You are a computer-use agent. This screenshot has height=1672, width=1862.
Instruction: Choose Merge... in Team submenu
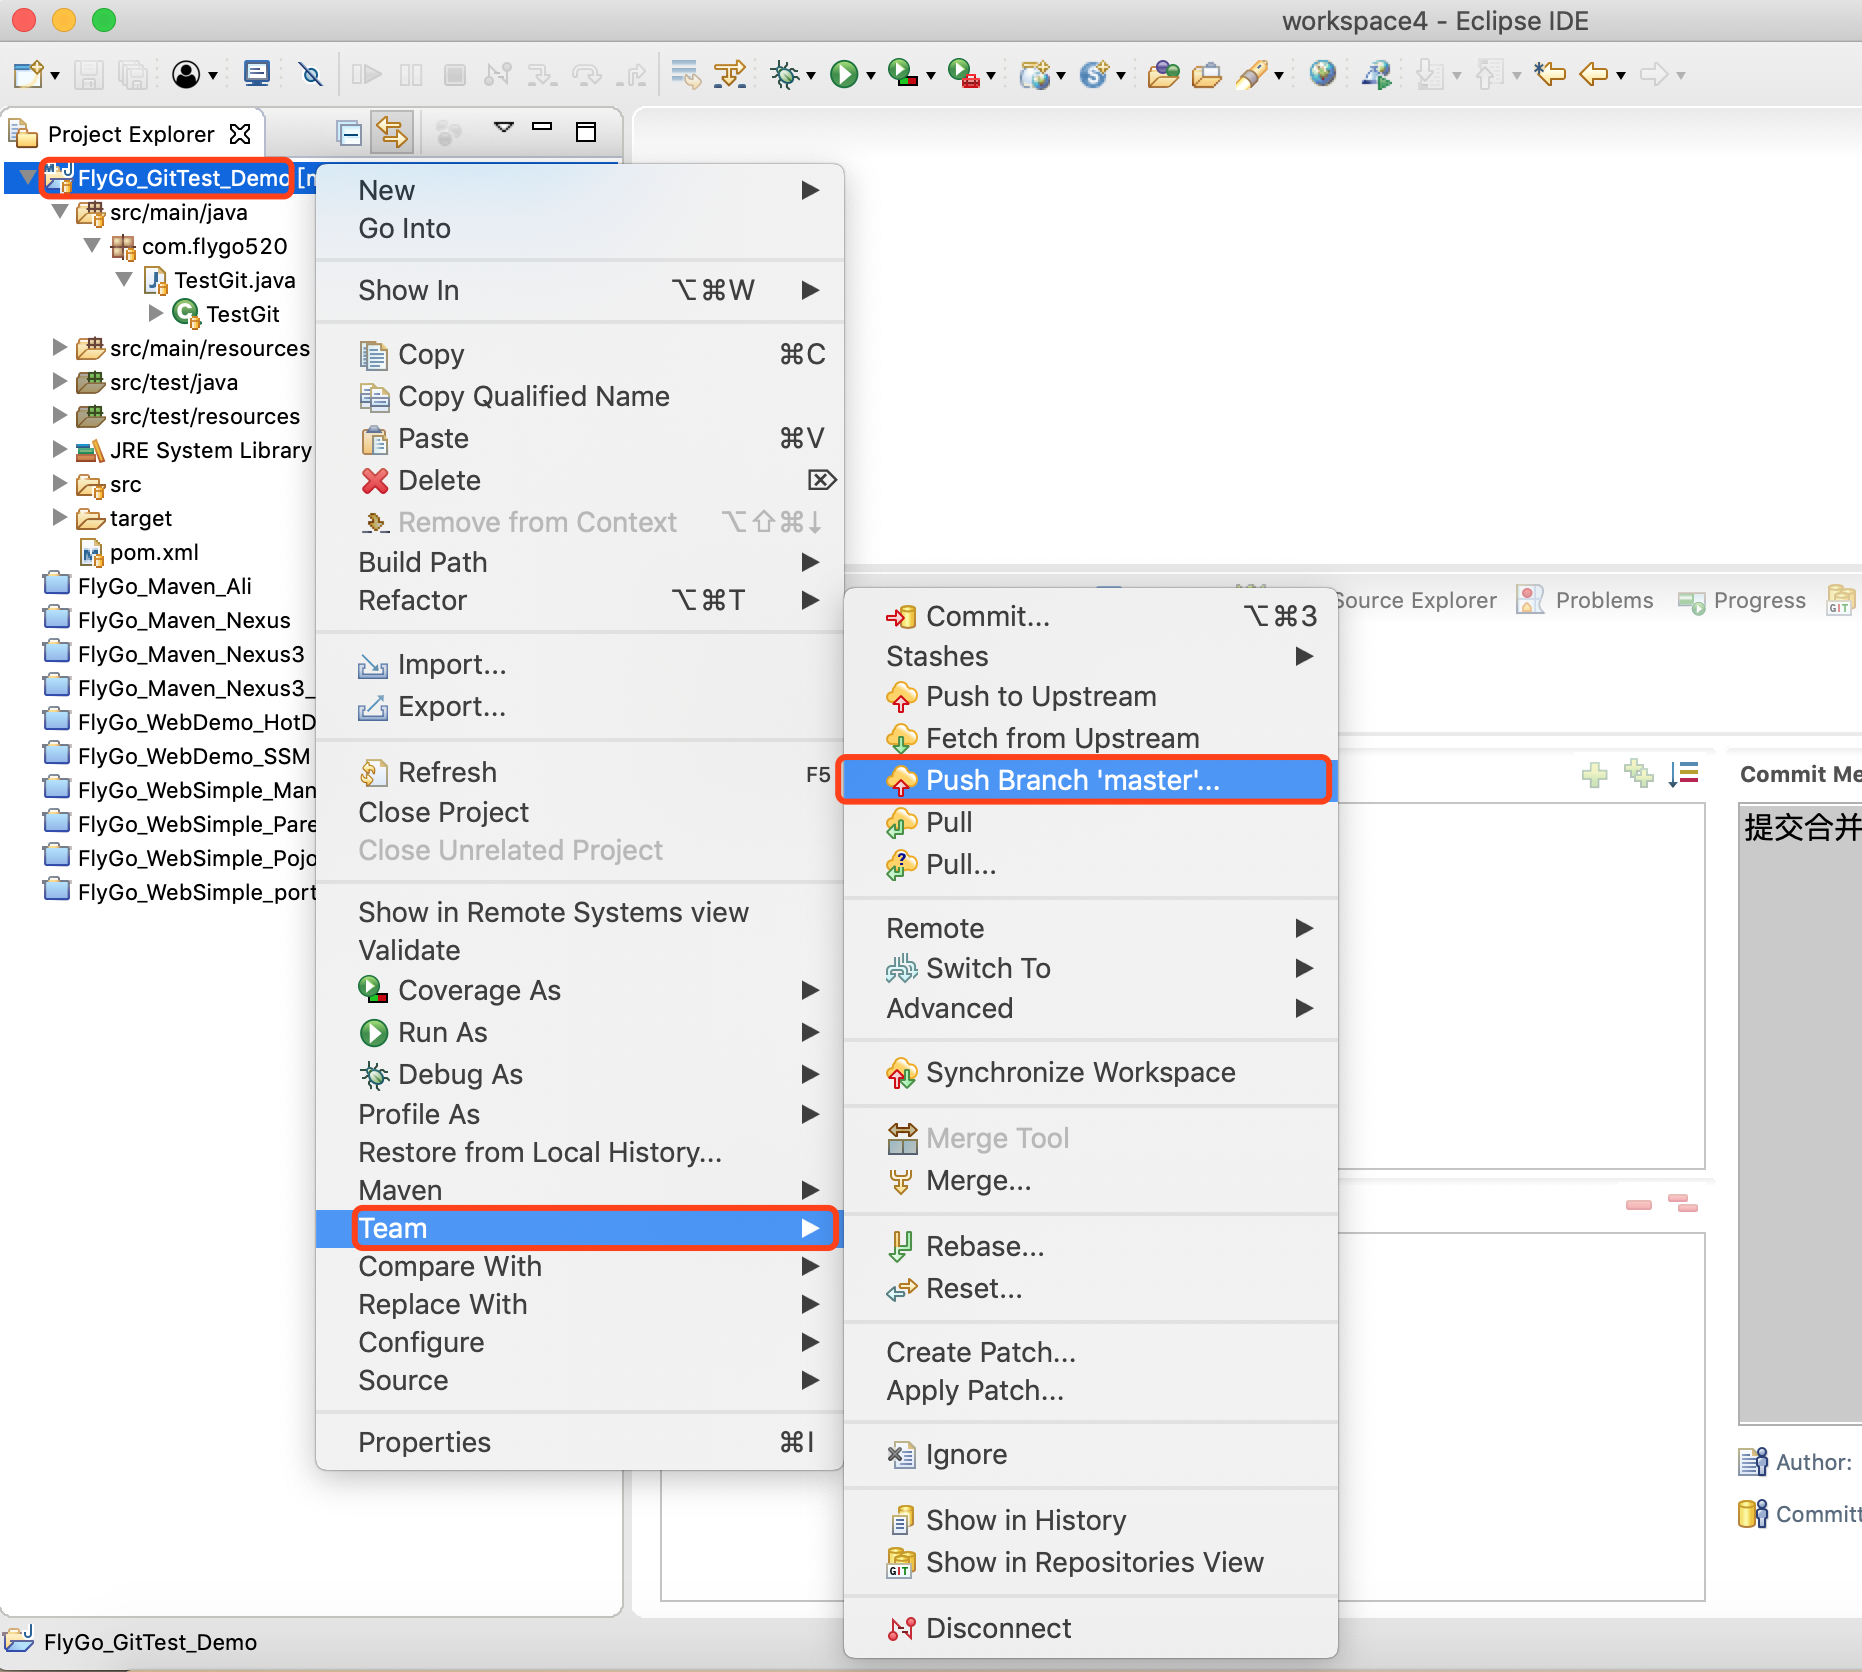1090,1180
